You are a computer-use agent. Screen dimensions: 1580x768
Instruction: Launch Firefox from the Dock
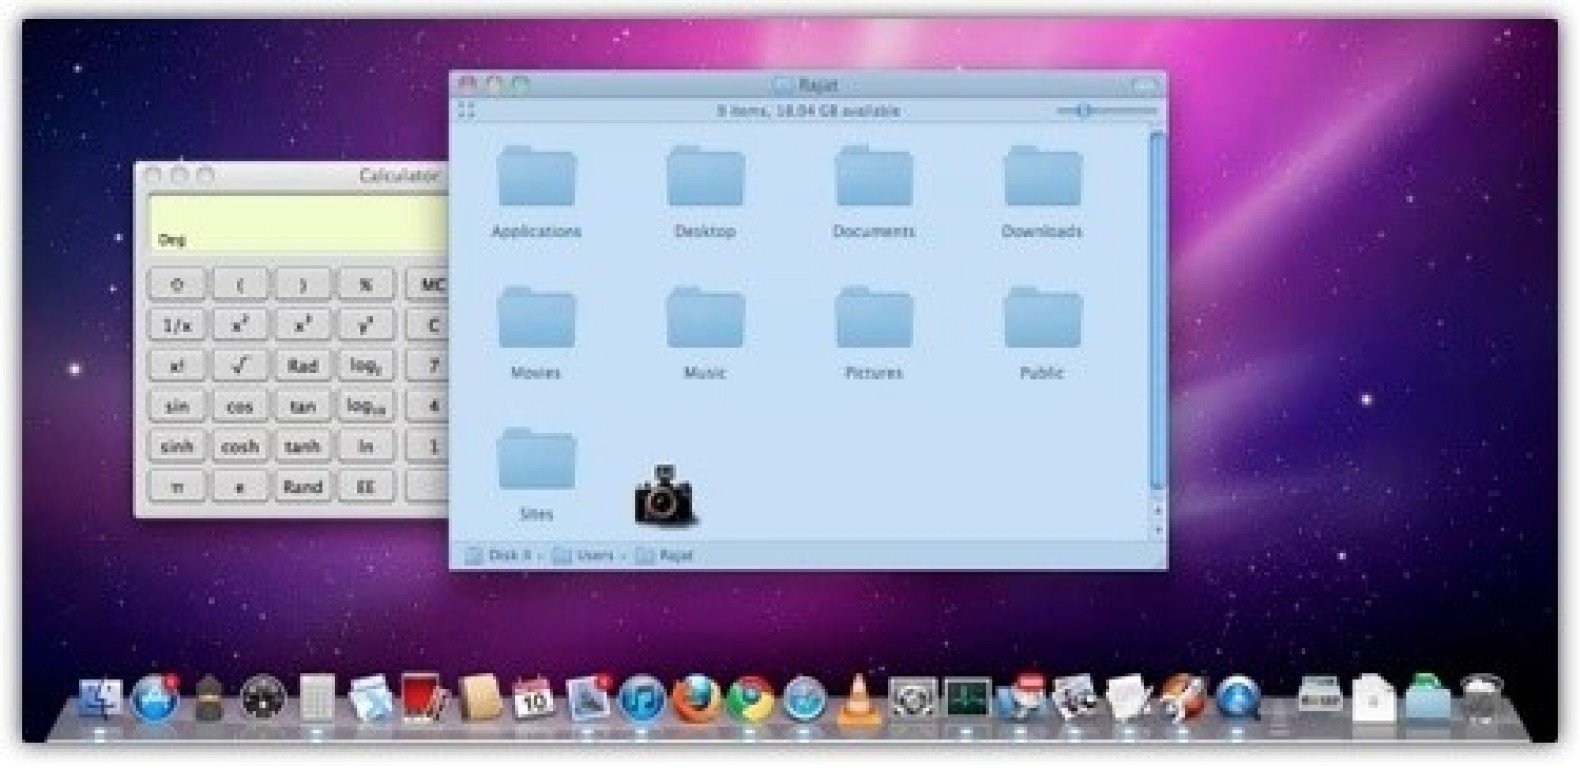click(x=695, y=698)
